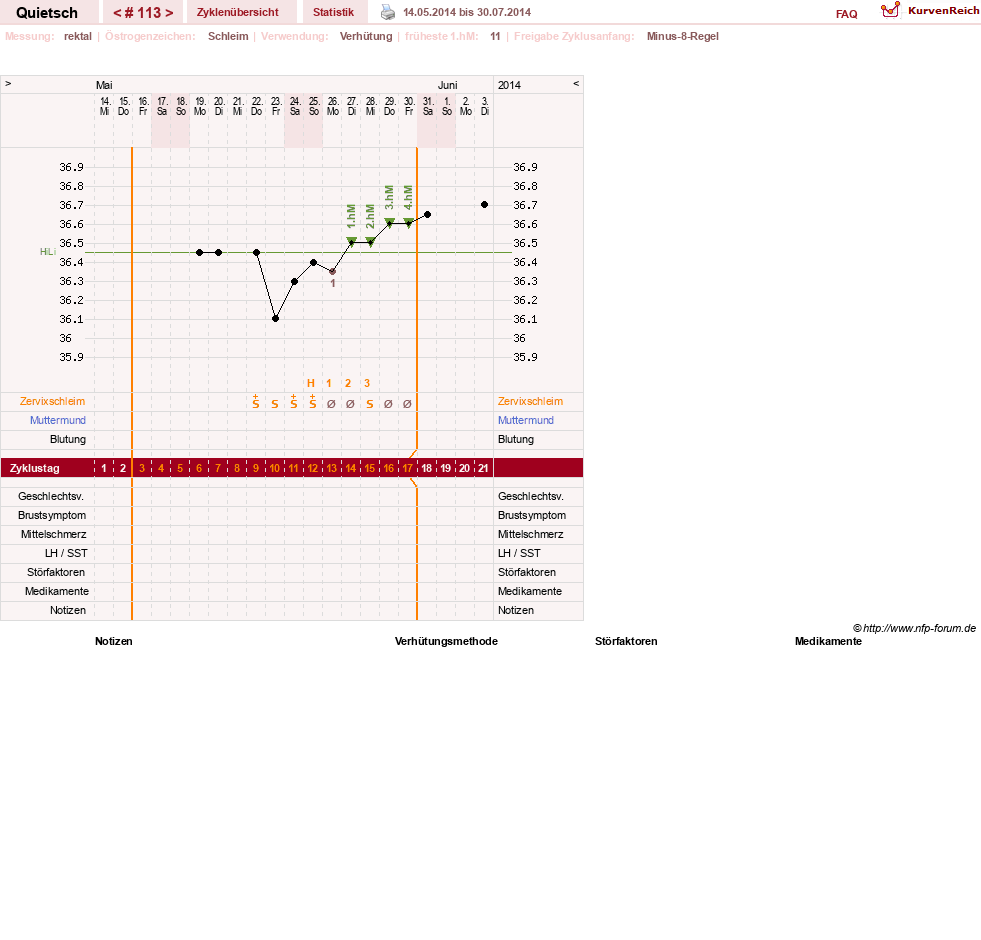The width and height of the screenshot is (981, 940).
Task: Open the Zyklenübersicht tab
Action: pos(238,13)
